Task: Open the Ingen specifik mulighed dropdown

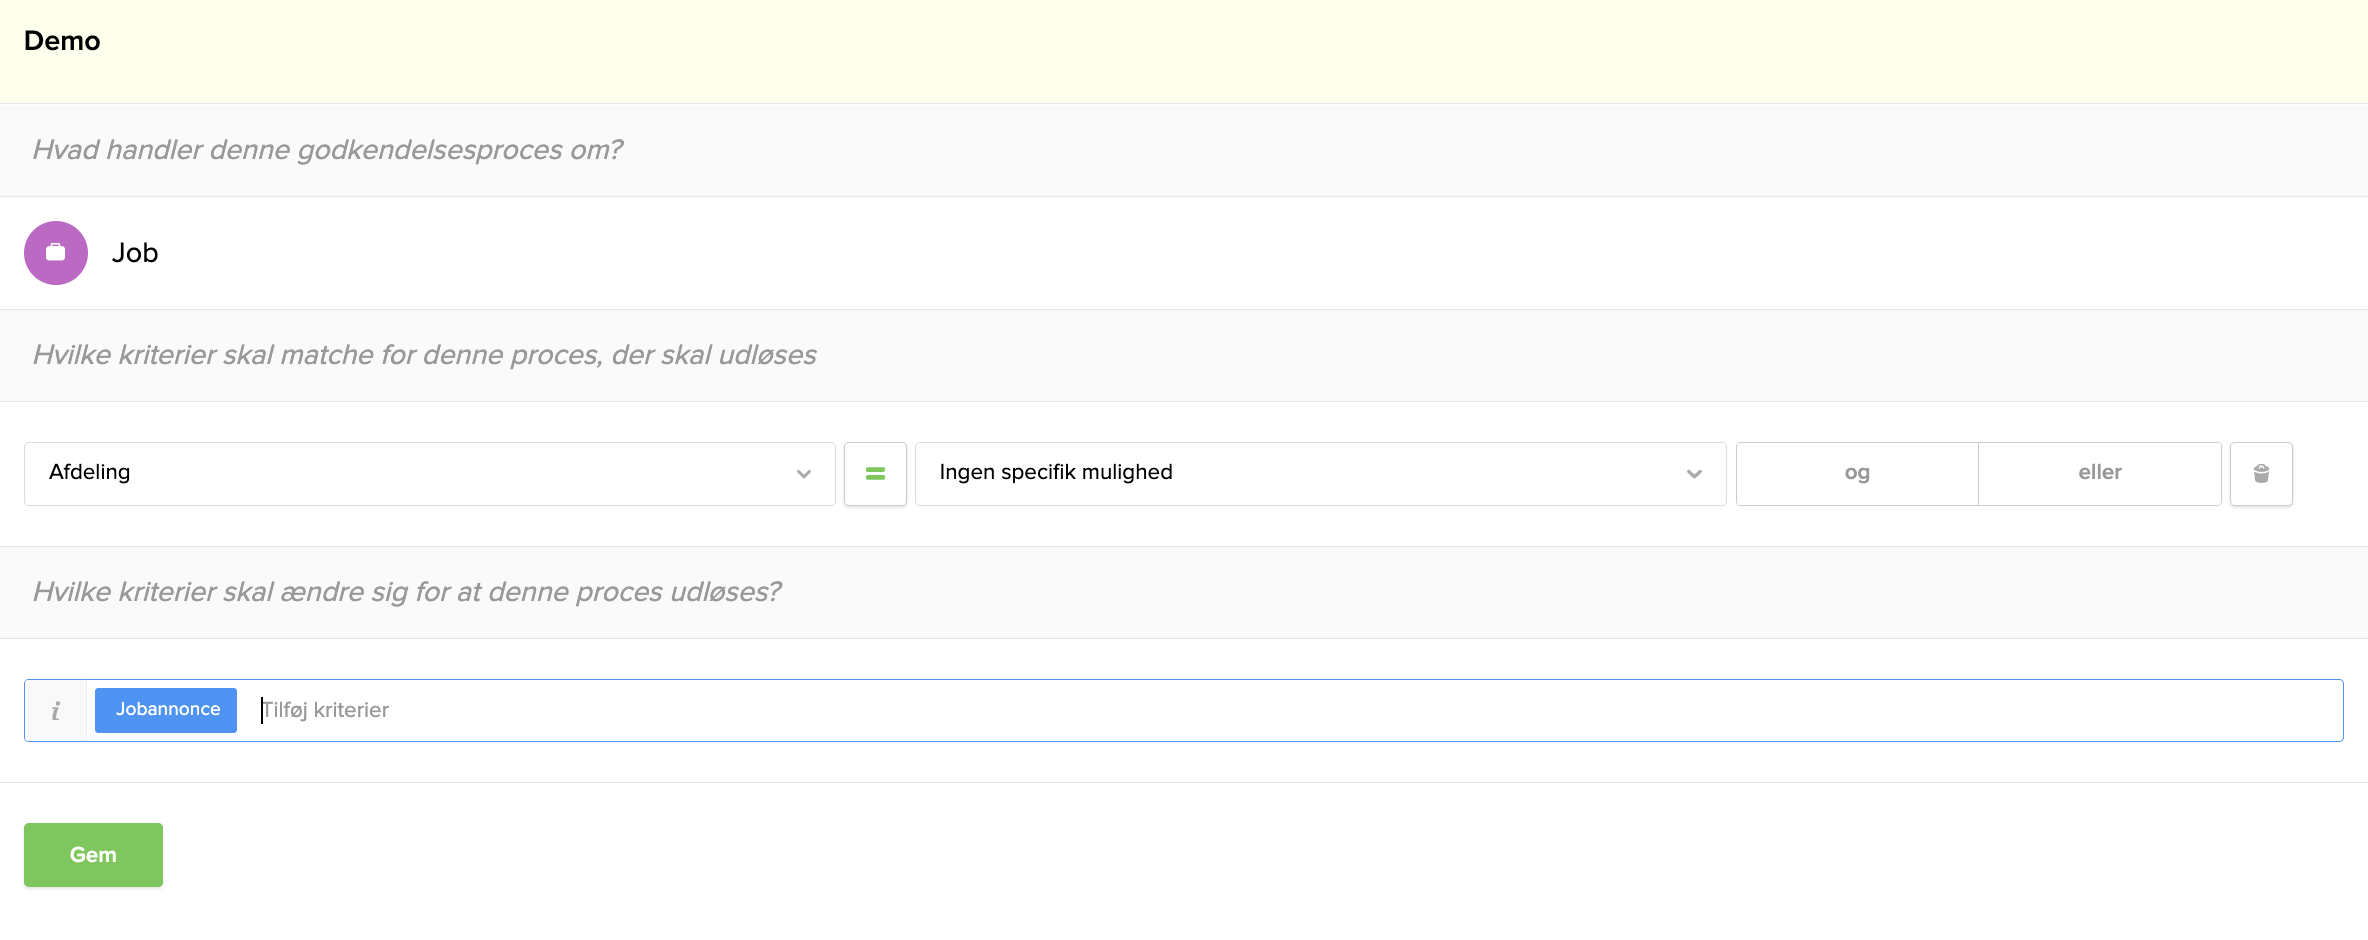Action: 1320,474
